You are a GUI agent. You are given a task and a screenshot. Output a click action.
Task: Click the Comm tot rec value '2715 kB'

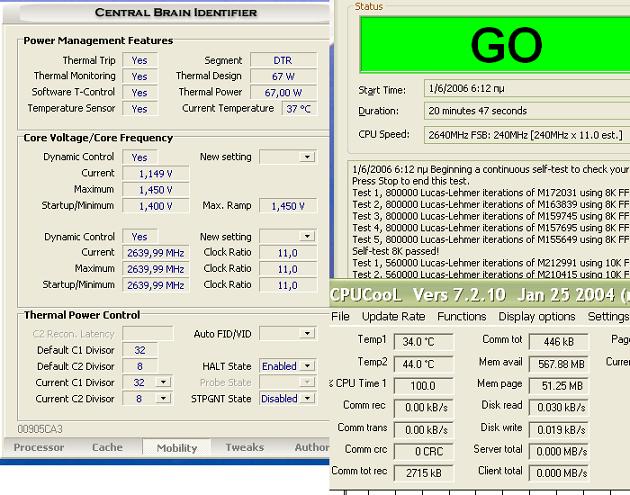[423, 473]
